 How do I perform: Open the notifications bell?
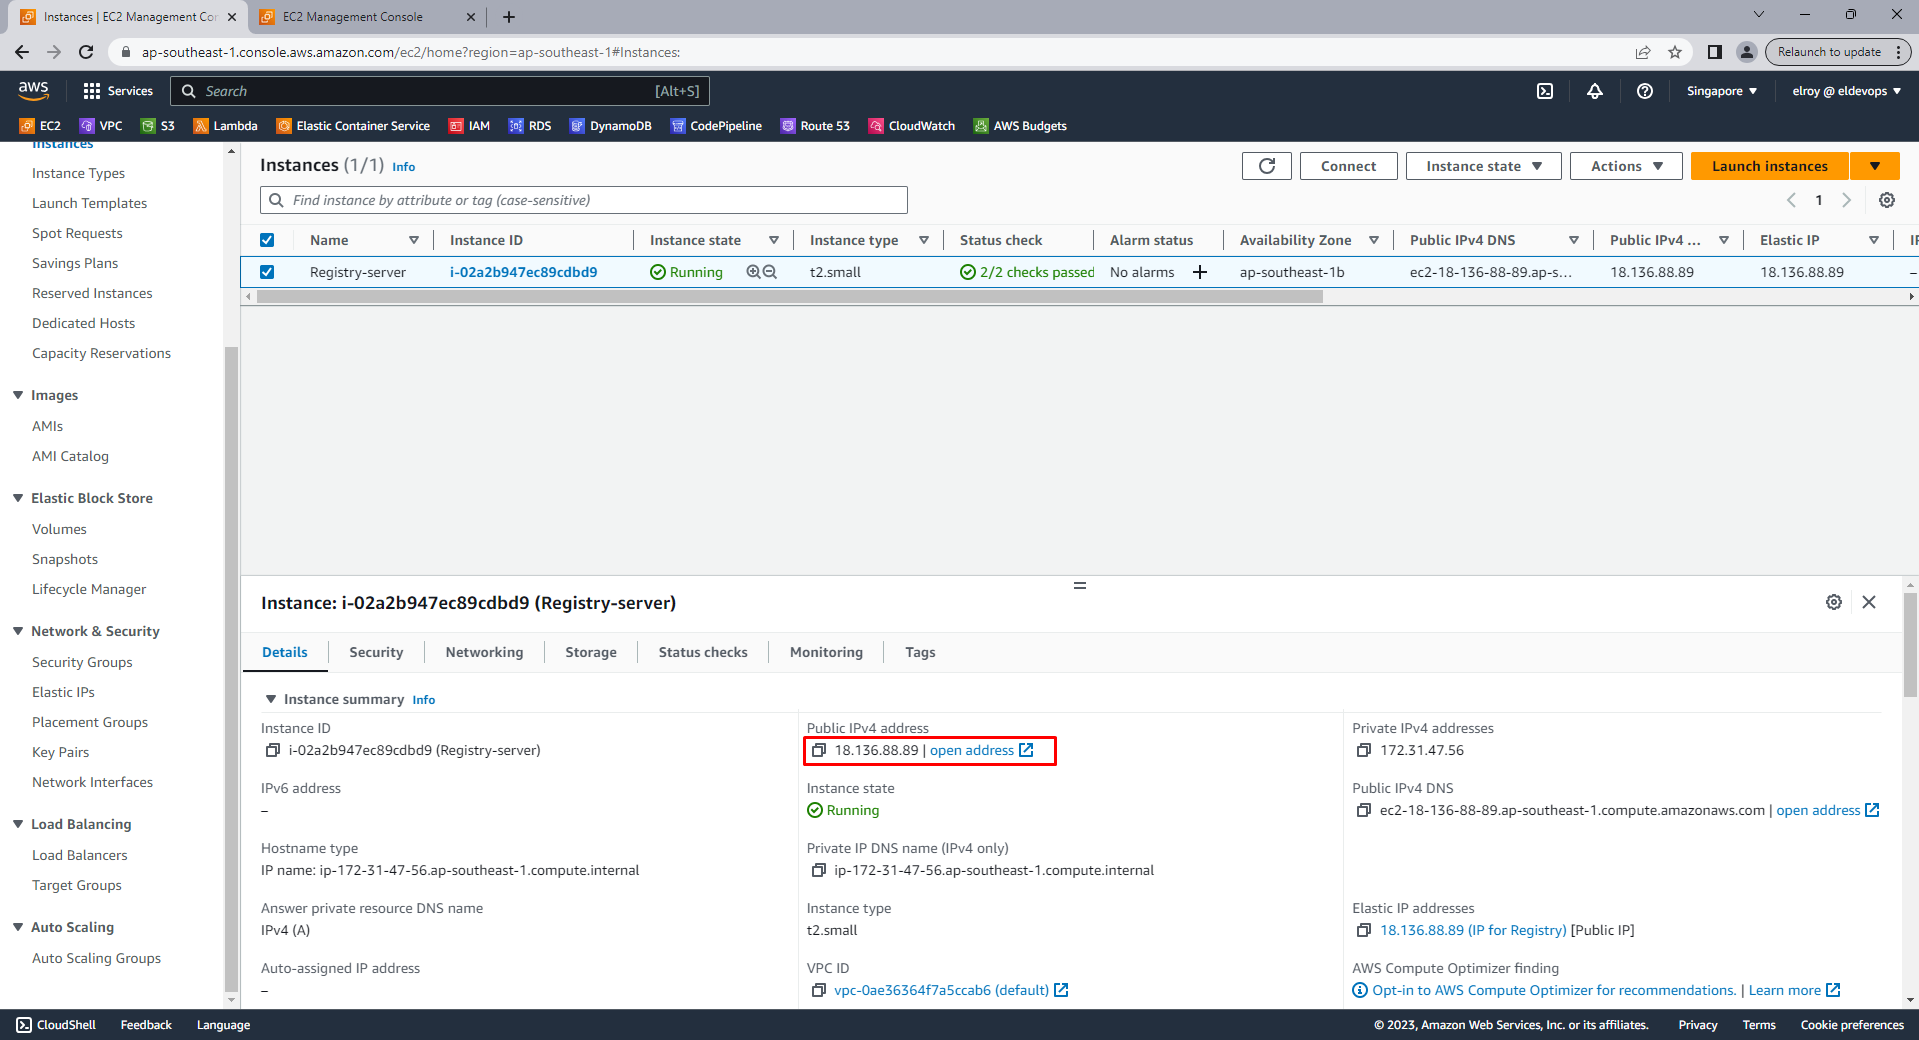1595,91
